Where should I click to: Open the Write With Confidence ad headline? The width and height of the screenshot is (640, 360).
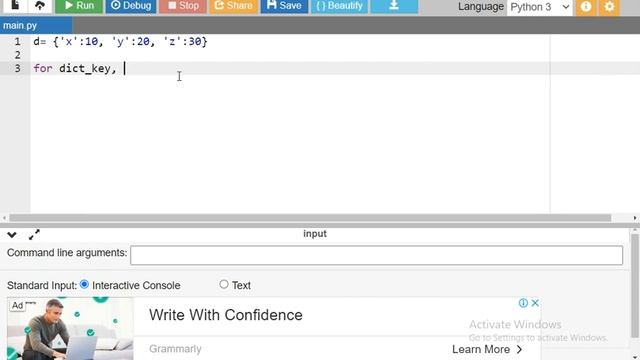(226, 315)
